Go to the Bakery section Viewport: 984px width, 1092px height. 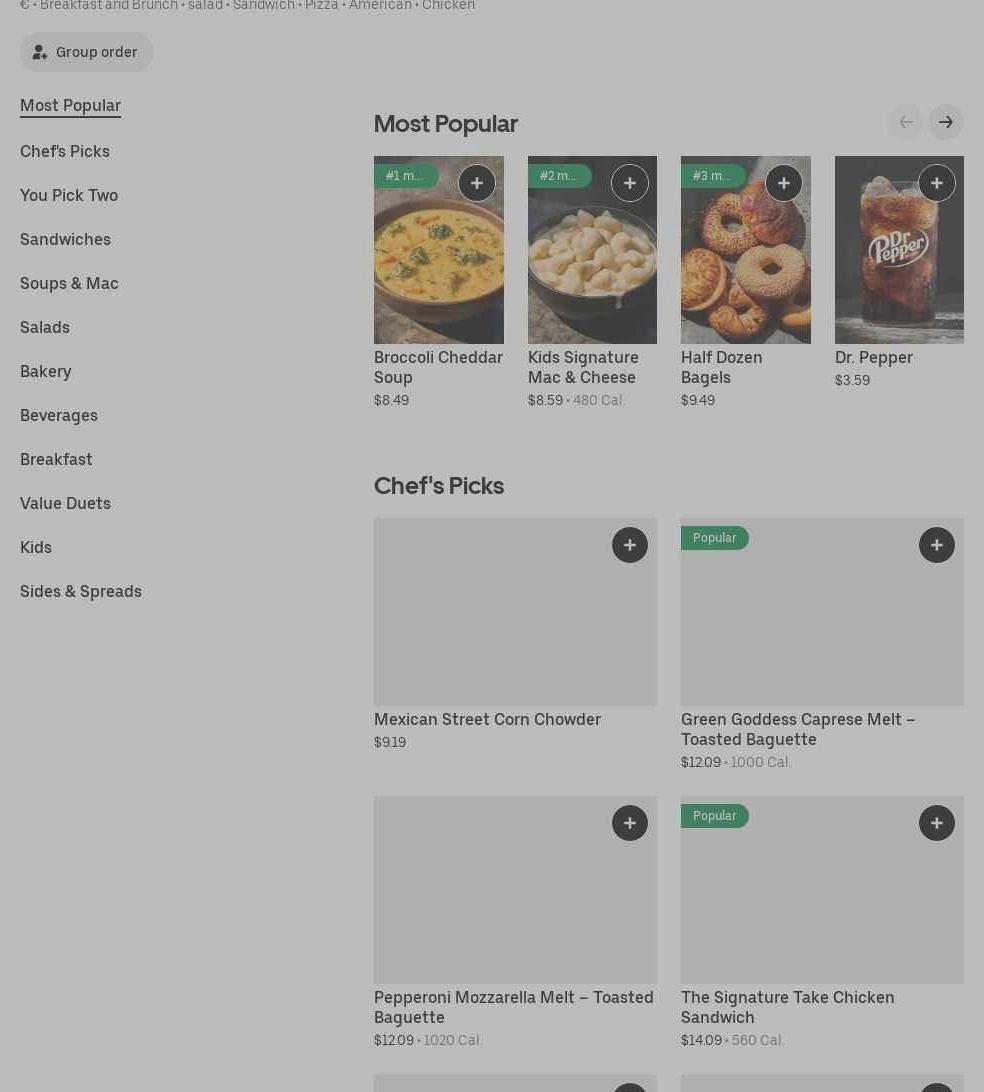(46, 371)
